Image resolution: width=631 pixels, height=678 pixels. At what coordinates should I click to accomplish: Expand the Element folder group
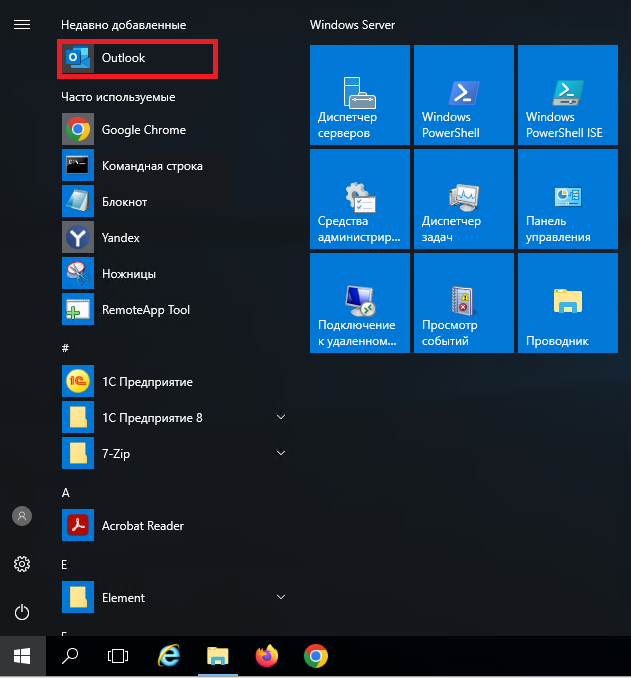(281, 598)
